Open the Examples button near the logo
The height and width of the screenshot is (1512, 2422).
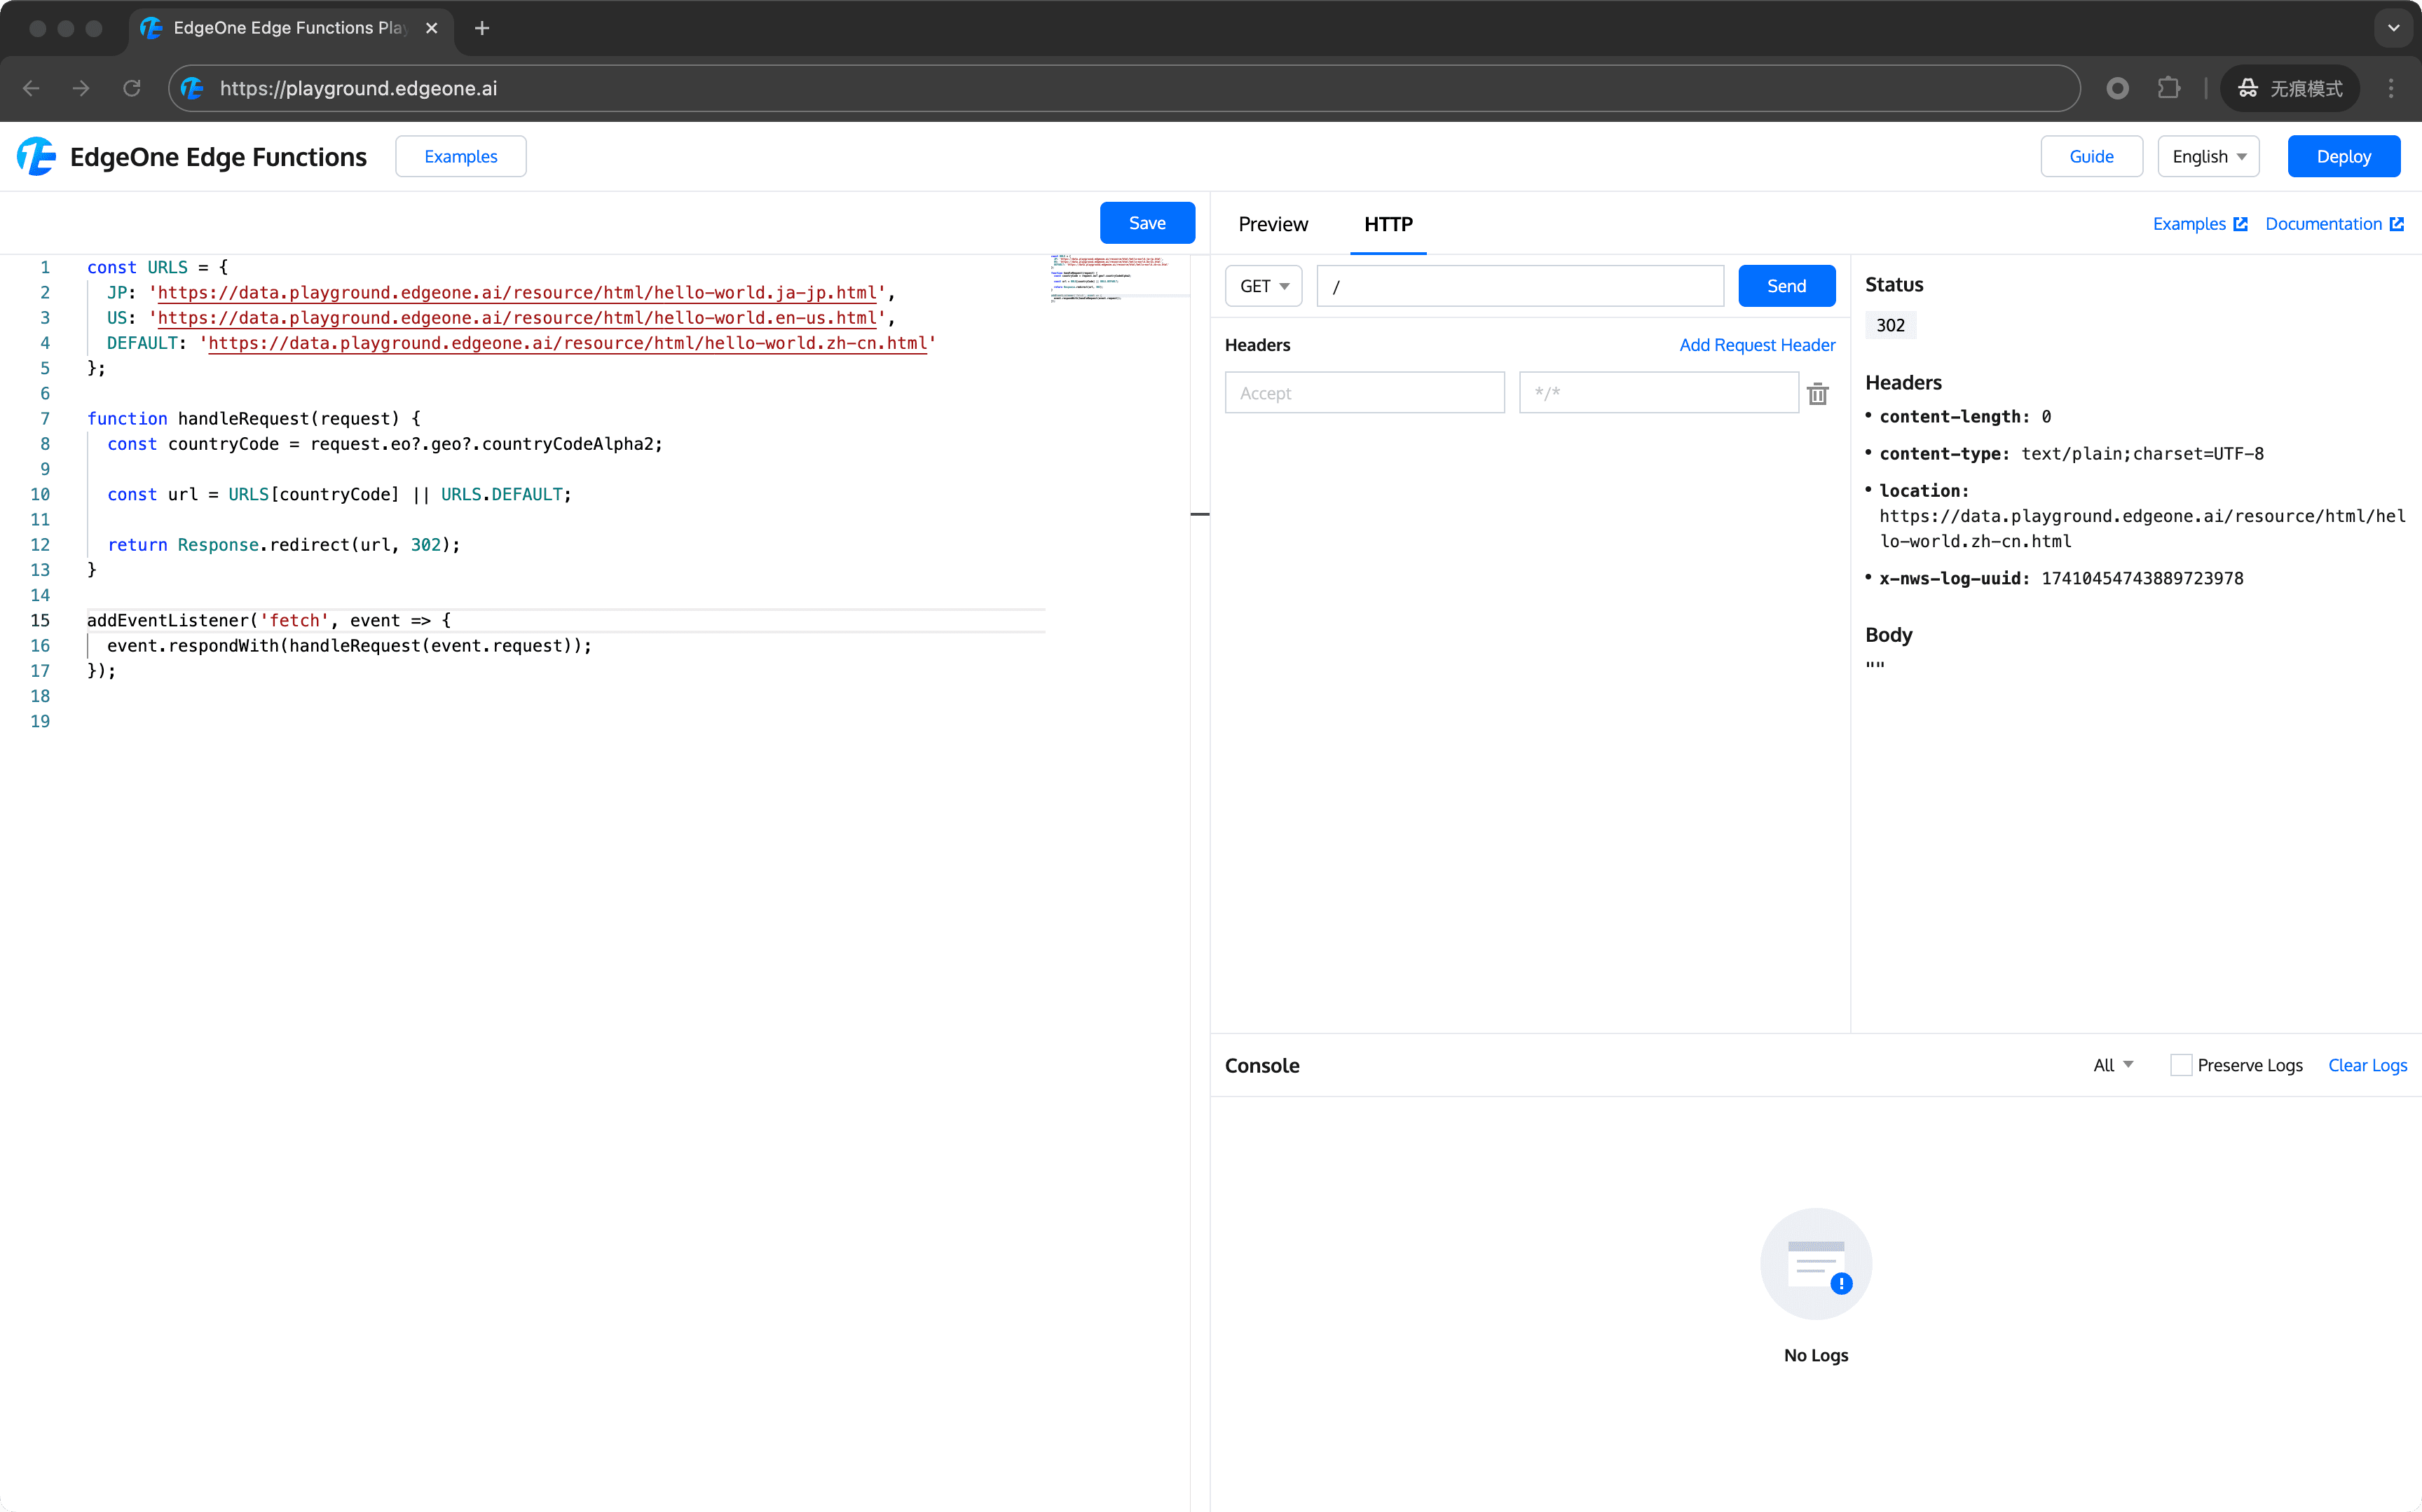(x=461, y=156)
